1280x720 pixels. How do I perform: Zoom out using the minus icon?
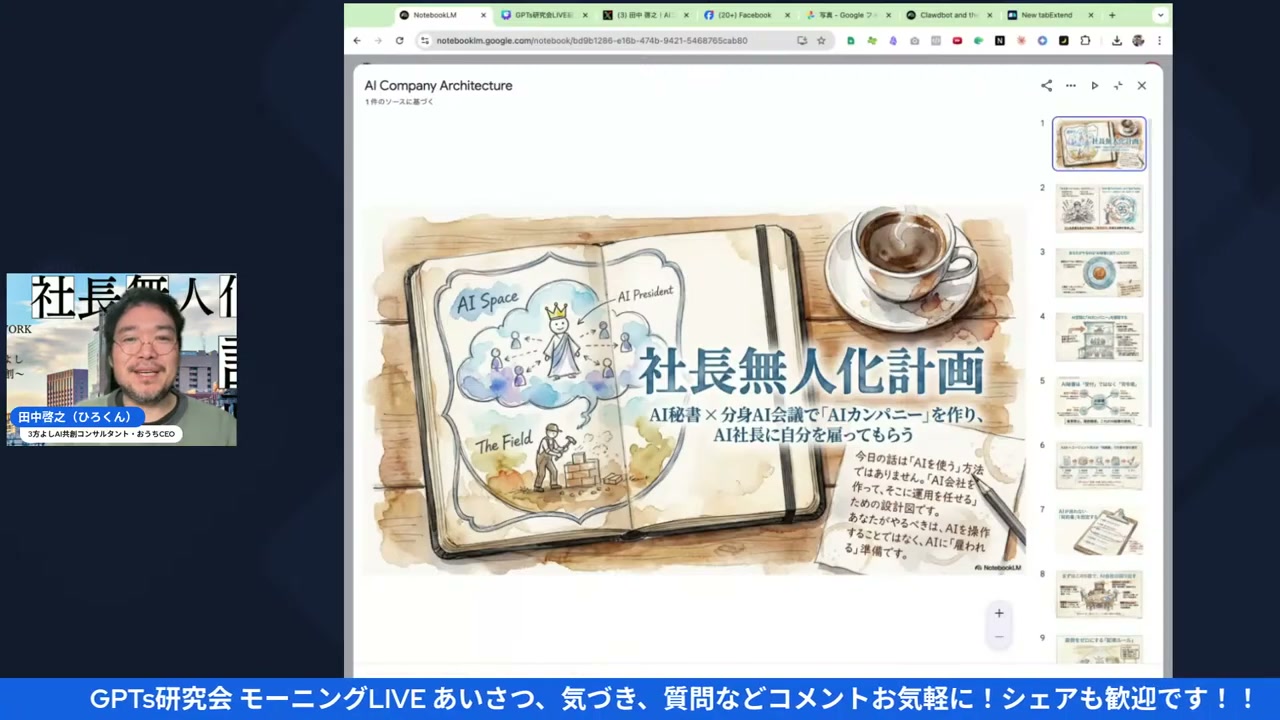[x=998, y=636]
